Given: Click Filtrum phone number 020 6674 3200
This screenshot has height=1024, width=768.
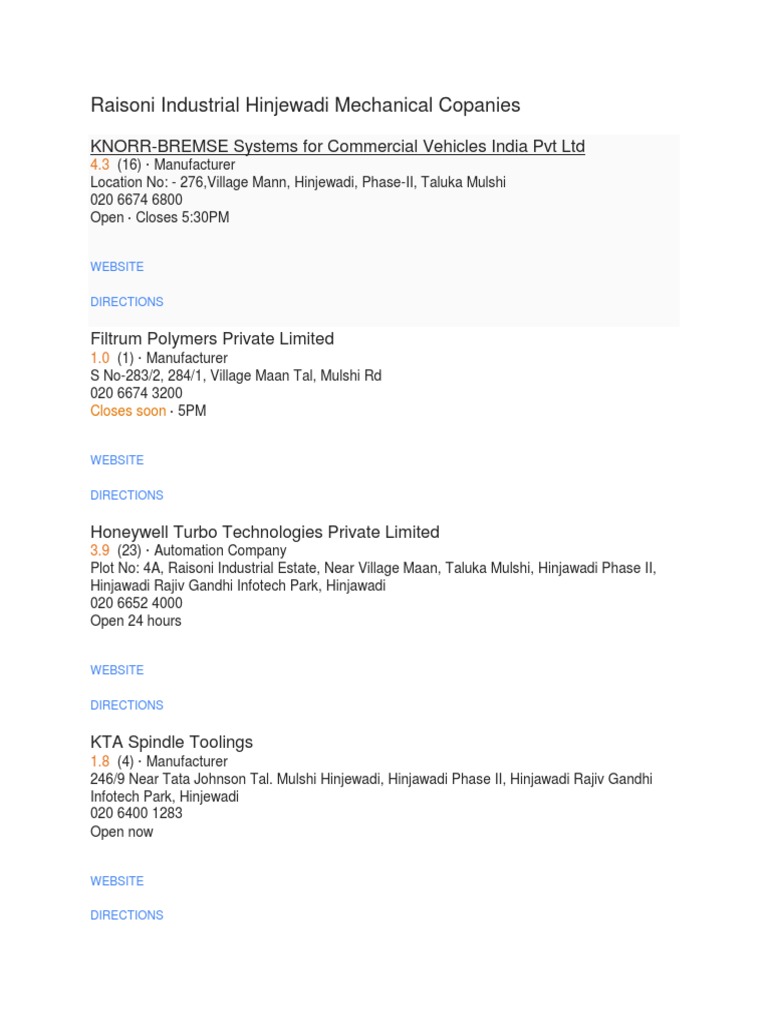Looking at the screenshot, I should (x=136, y=393).
